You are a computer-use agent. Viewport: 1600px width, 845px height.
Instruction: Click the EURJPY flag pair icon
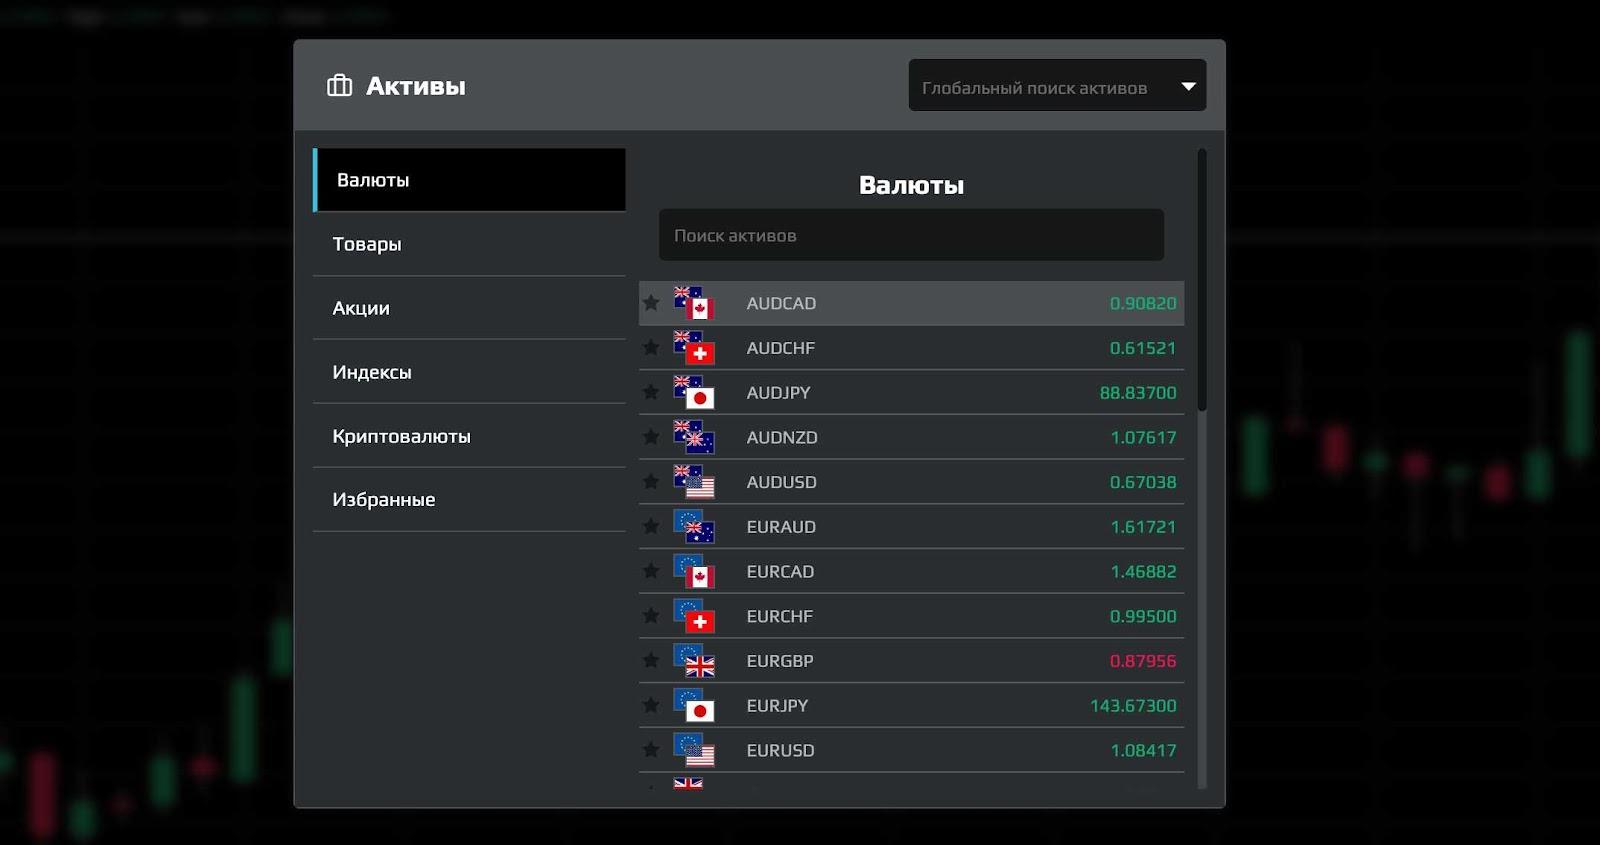pyautogui.click(x=694, y=705)
